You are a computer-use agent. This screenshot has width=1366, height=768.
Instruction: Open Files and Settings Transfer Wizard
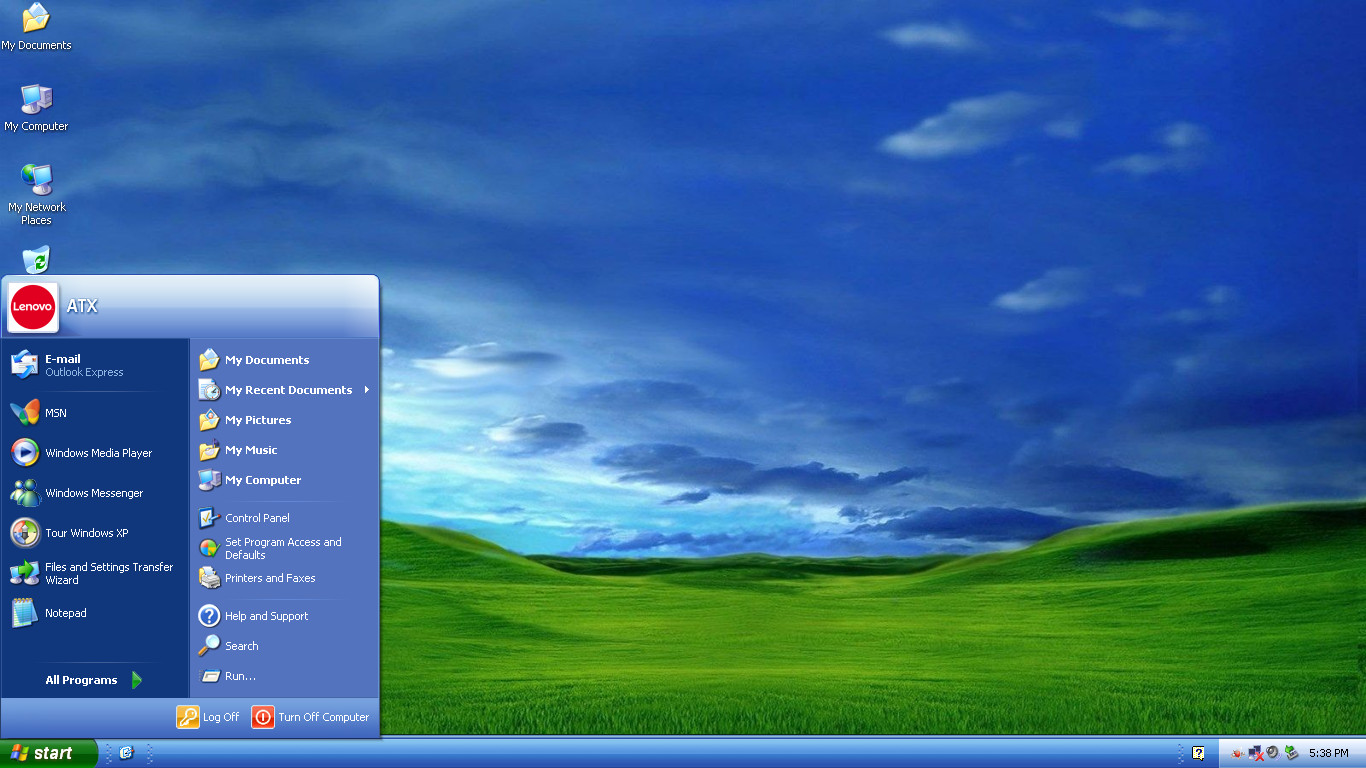pyautogui.click(x=95, y=573)
